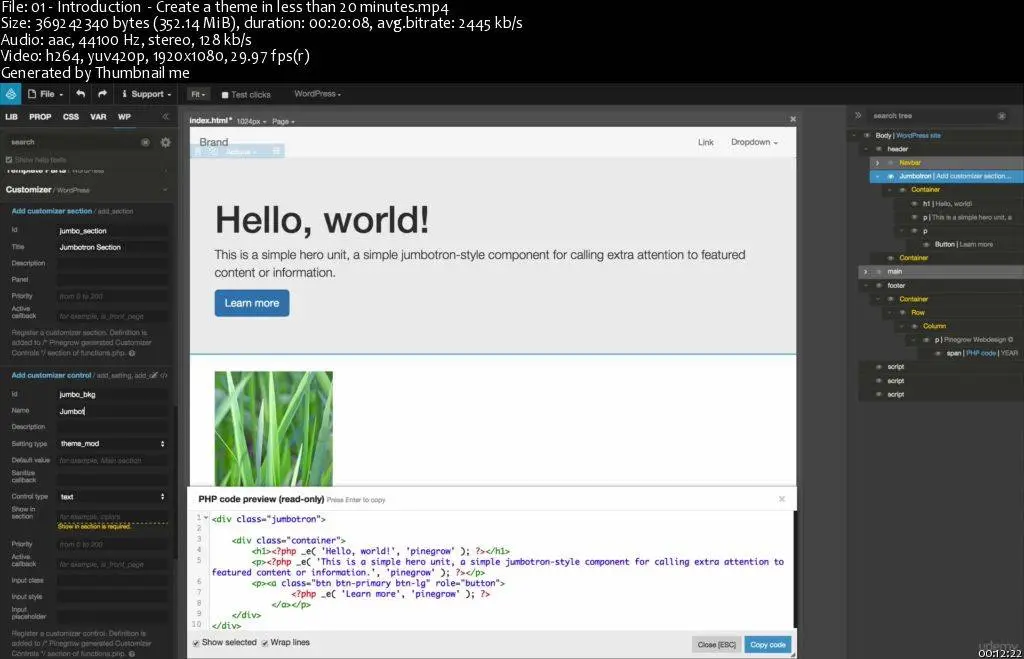Switch to the PROP tab
Screen dimensions: 1024x659
[40, 117]
